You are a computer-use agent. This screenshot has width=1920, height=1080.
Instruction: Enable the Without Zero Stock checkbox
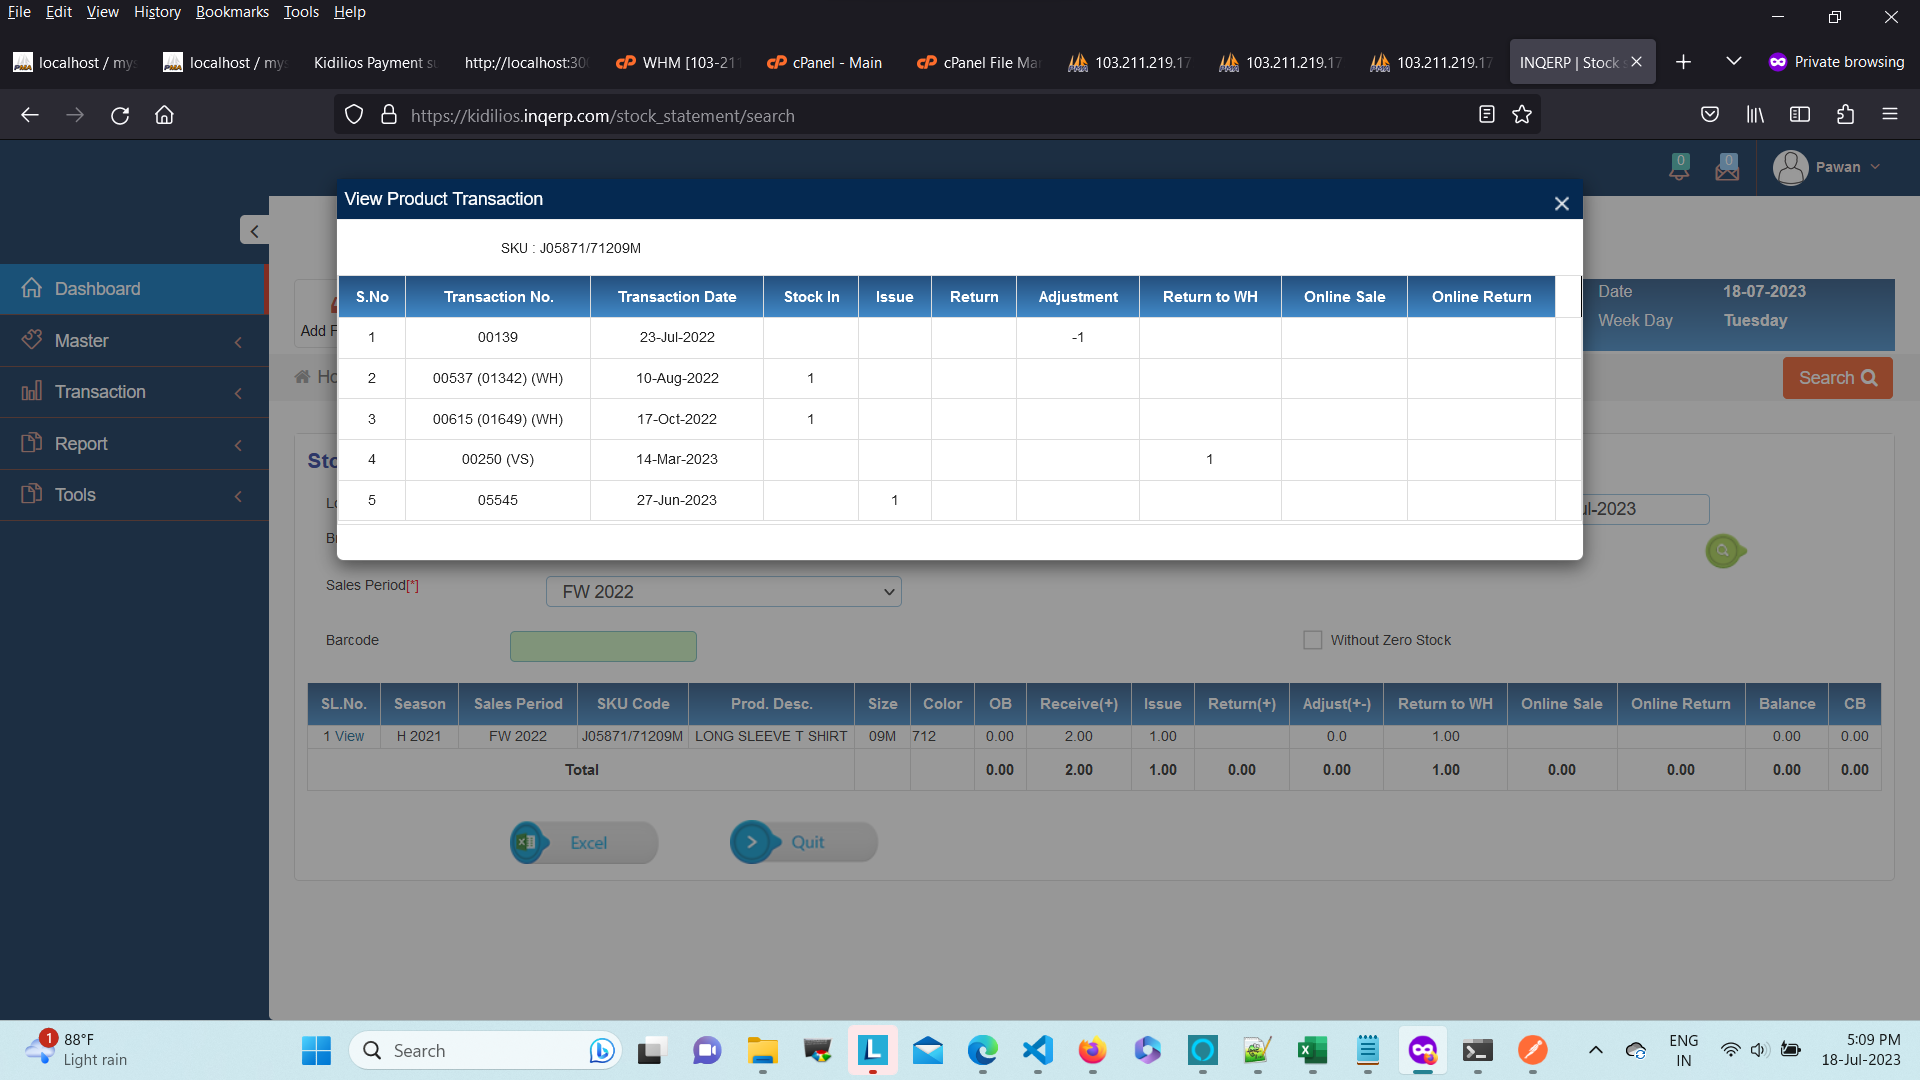[x=1313, y=640]
